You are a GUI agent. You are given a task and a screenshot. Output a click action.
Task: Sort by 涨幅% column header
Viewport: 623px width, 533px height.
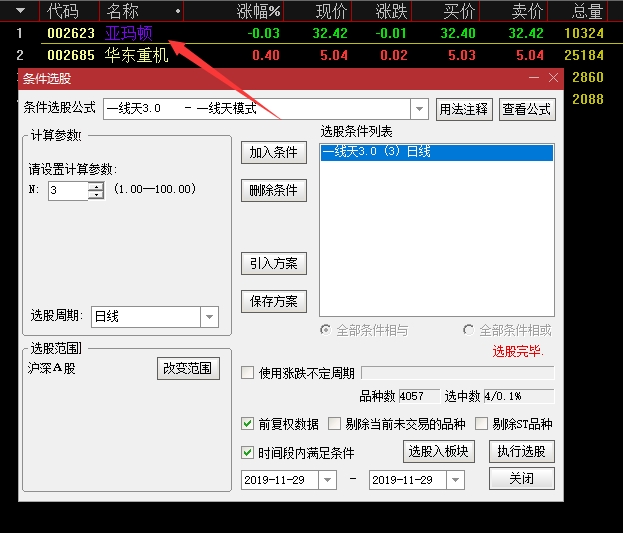[x=258, y=12]
